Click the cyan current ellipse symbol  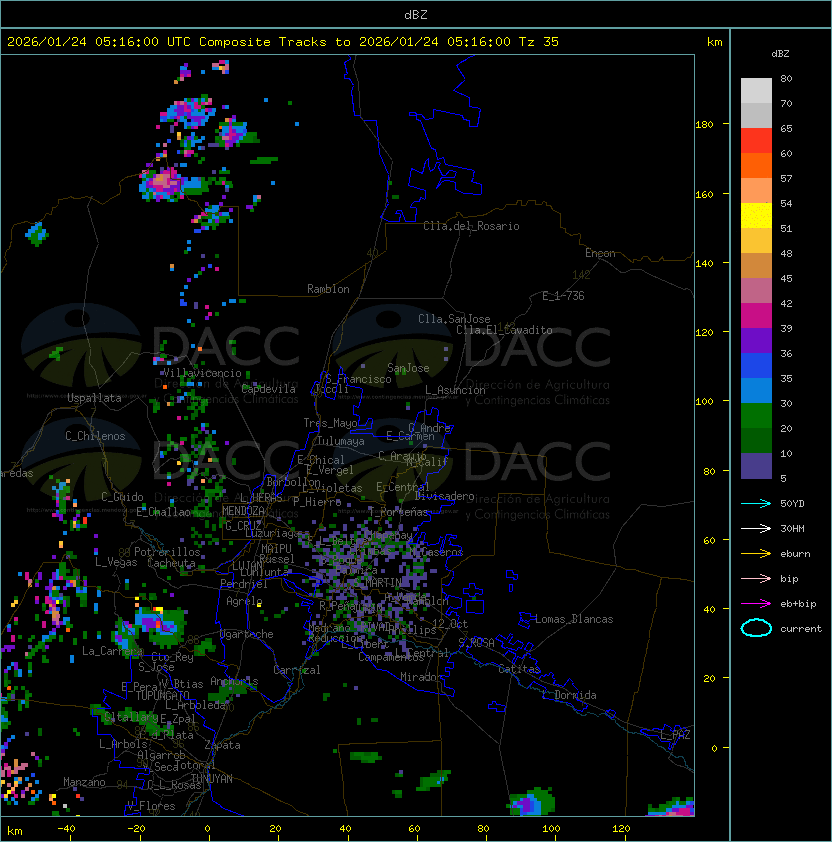coord(756,628)
